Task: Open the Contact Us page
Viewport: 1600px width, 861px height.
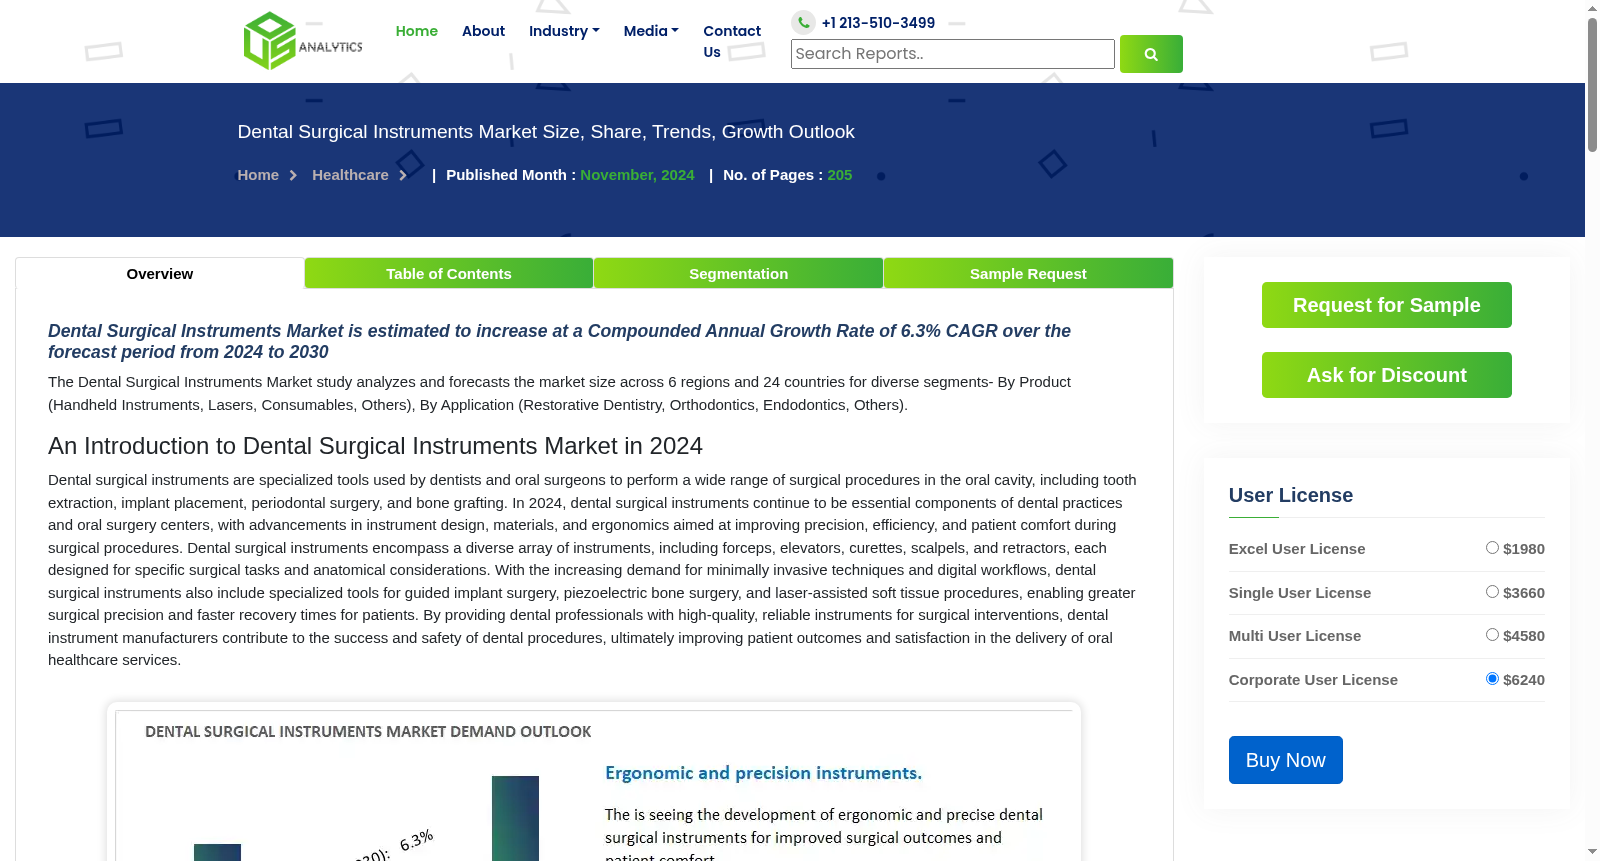Action: click(732, 41)
